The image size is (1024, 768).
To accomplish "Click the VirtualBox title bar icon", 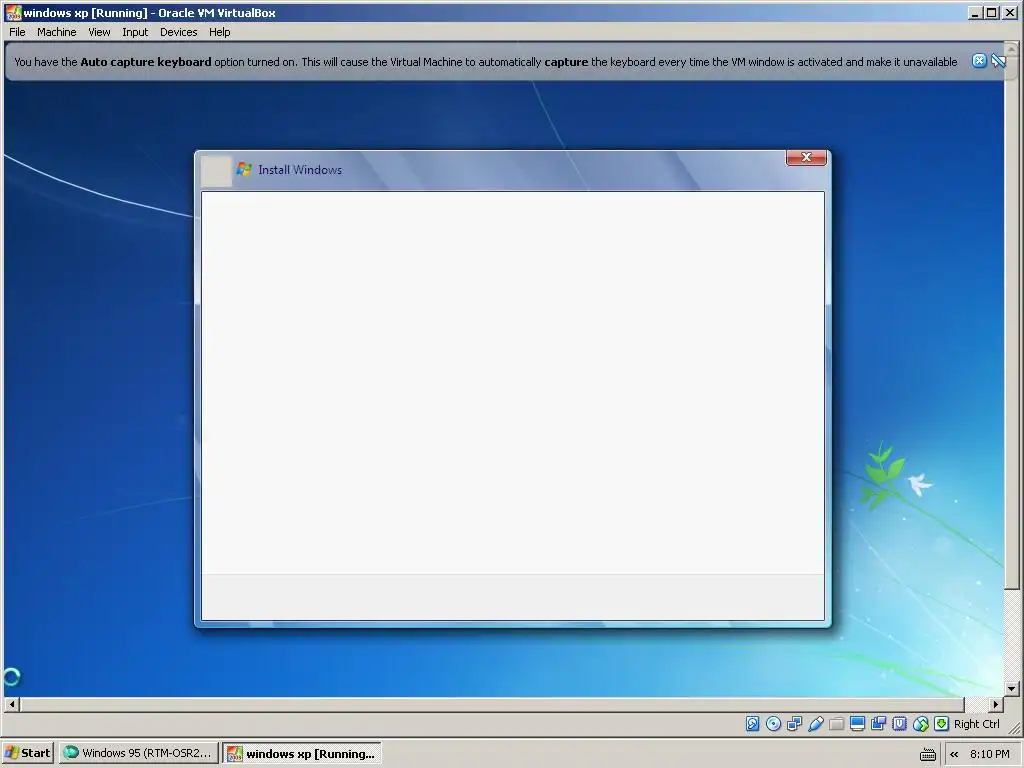I will [13, 12].
